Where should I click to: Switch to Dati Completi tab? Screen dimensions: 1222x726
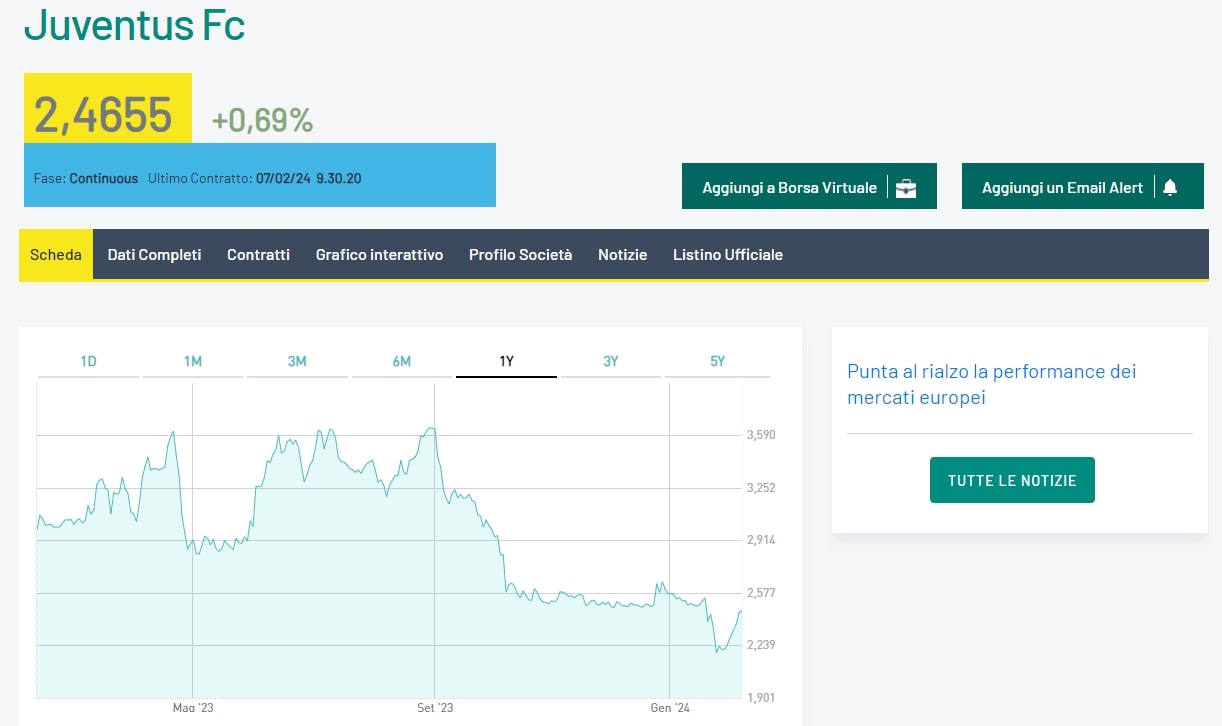point(154,255)
